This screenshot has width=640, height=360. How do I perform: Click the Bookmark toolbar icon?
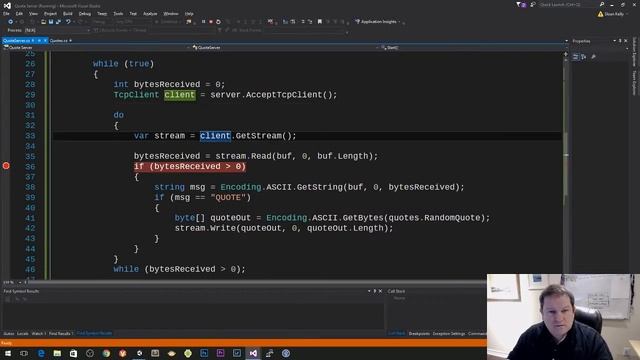click(320, 22)
